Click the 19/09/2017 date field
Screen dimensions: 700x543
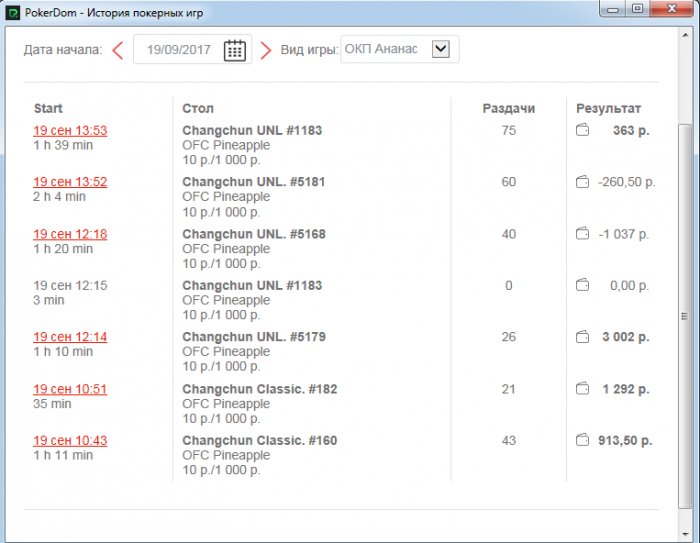tap(192, 49)
